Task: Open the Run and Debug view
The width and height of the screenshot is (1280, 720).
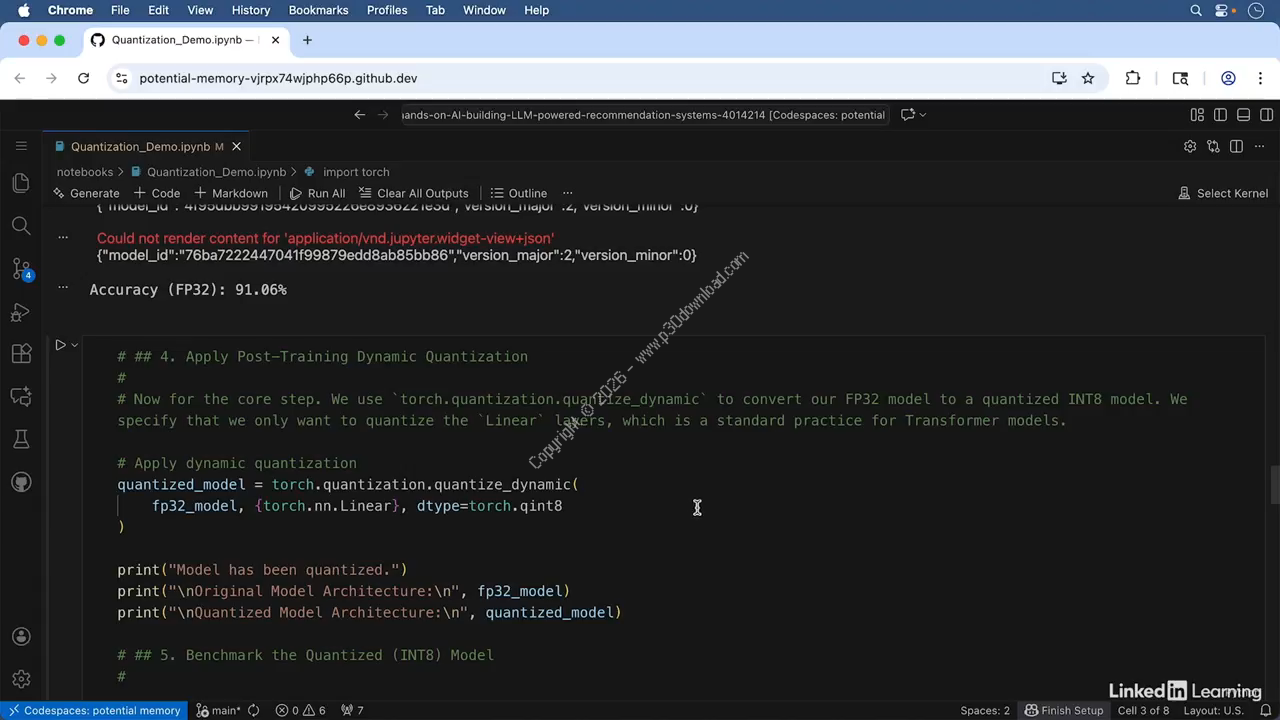Action: pyautogui.click(x=21, y=312)
